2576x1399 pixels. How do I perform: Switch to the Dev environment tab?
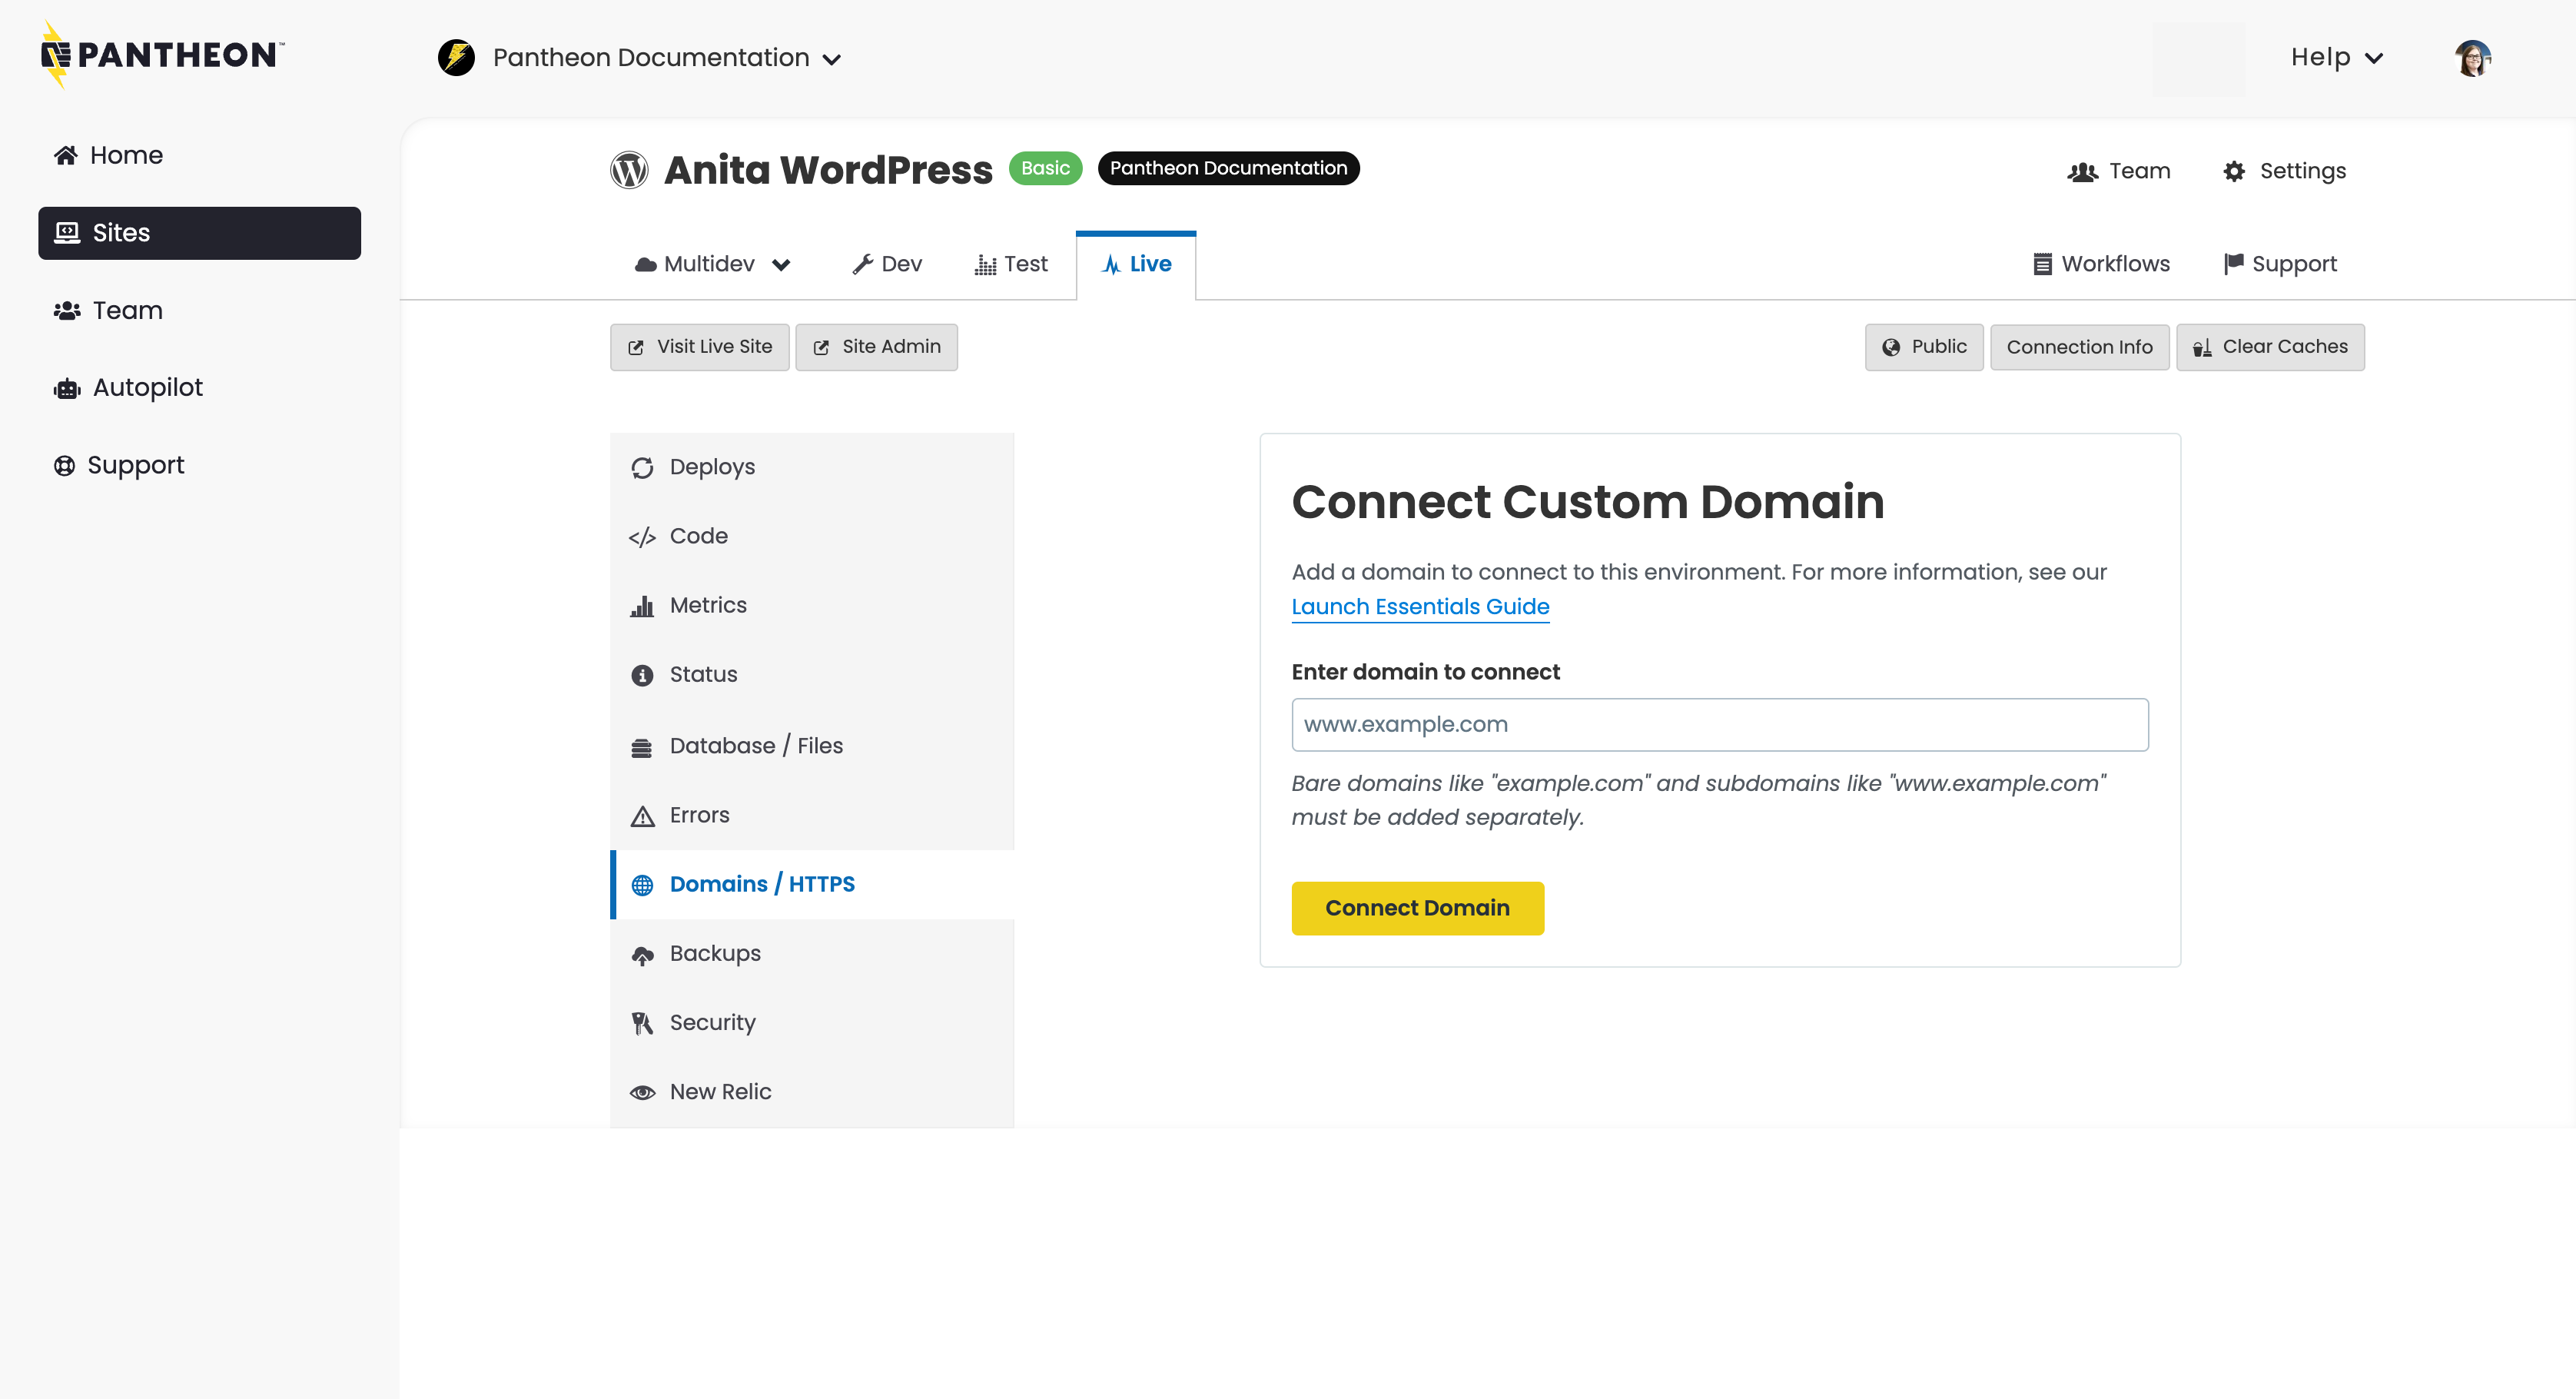(x=887, y=264)
